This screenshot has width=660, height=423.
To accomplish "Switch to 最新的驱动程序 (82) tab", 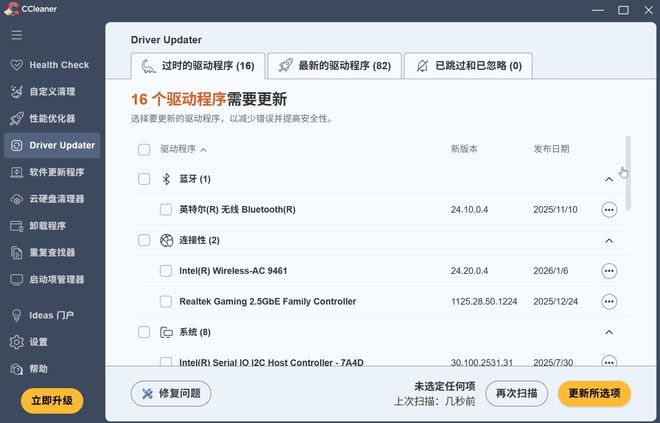I will 335,66.
